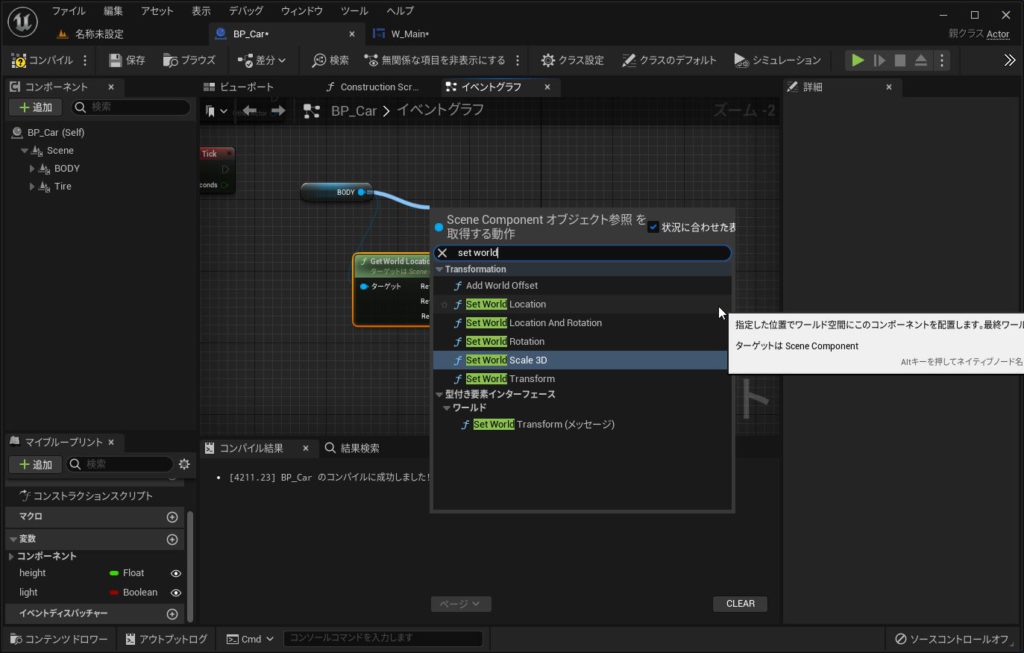Viewport: 1024px width, 653px height.
Task: Switch to ビューポート tab
Action: (x=246, y=87)
